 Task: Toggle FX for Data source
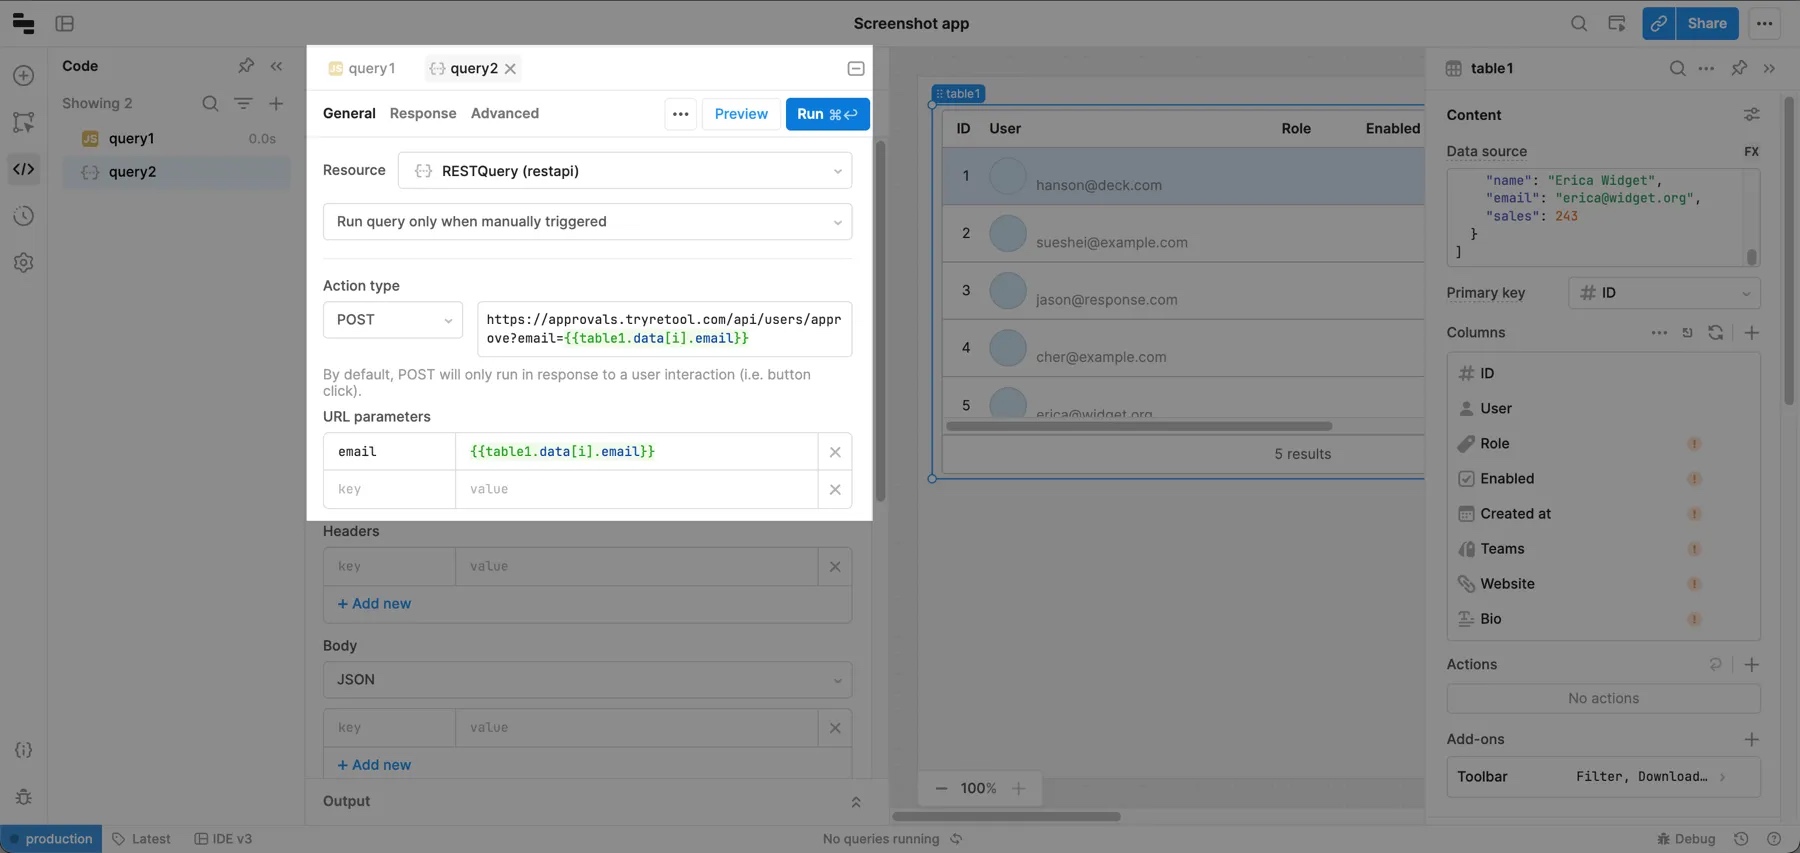[x=1752, y=152]
